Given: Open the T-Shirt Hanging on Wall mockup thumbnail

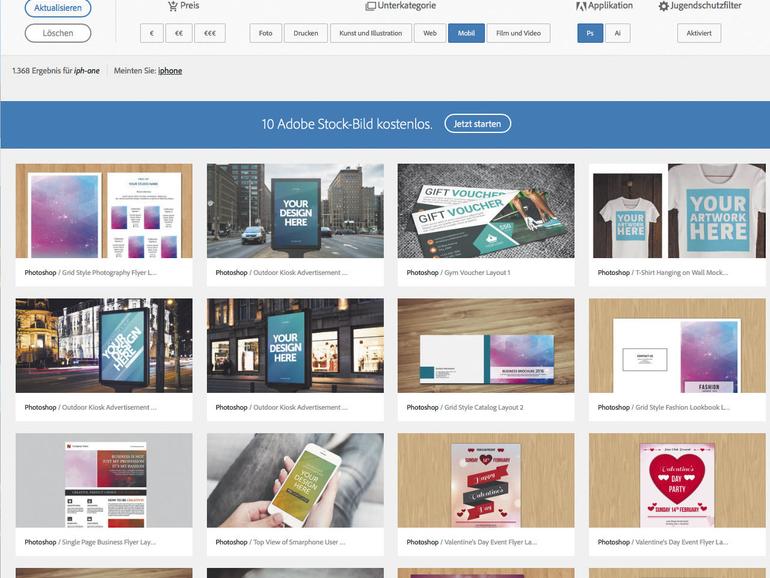Looking at the screenshot, I should (x=677, y=211).
